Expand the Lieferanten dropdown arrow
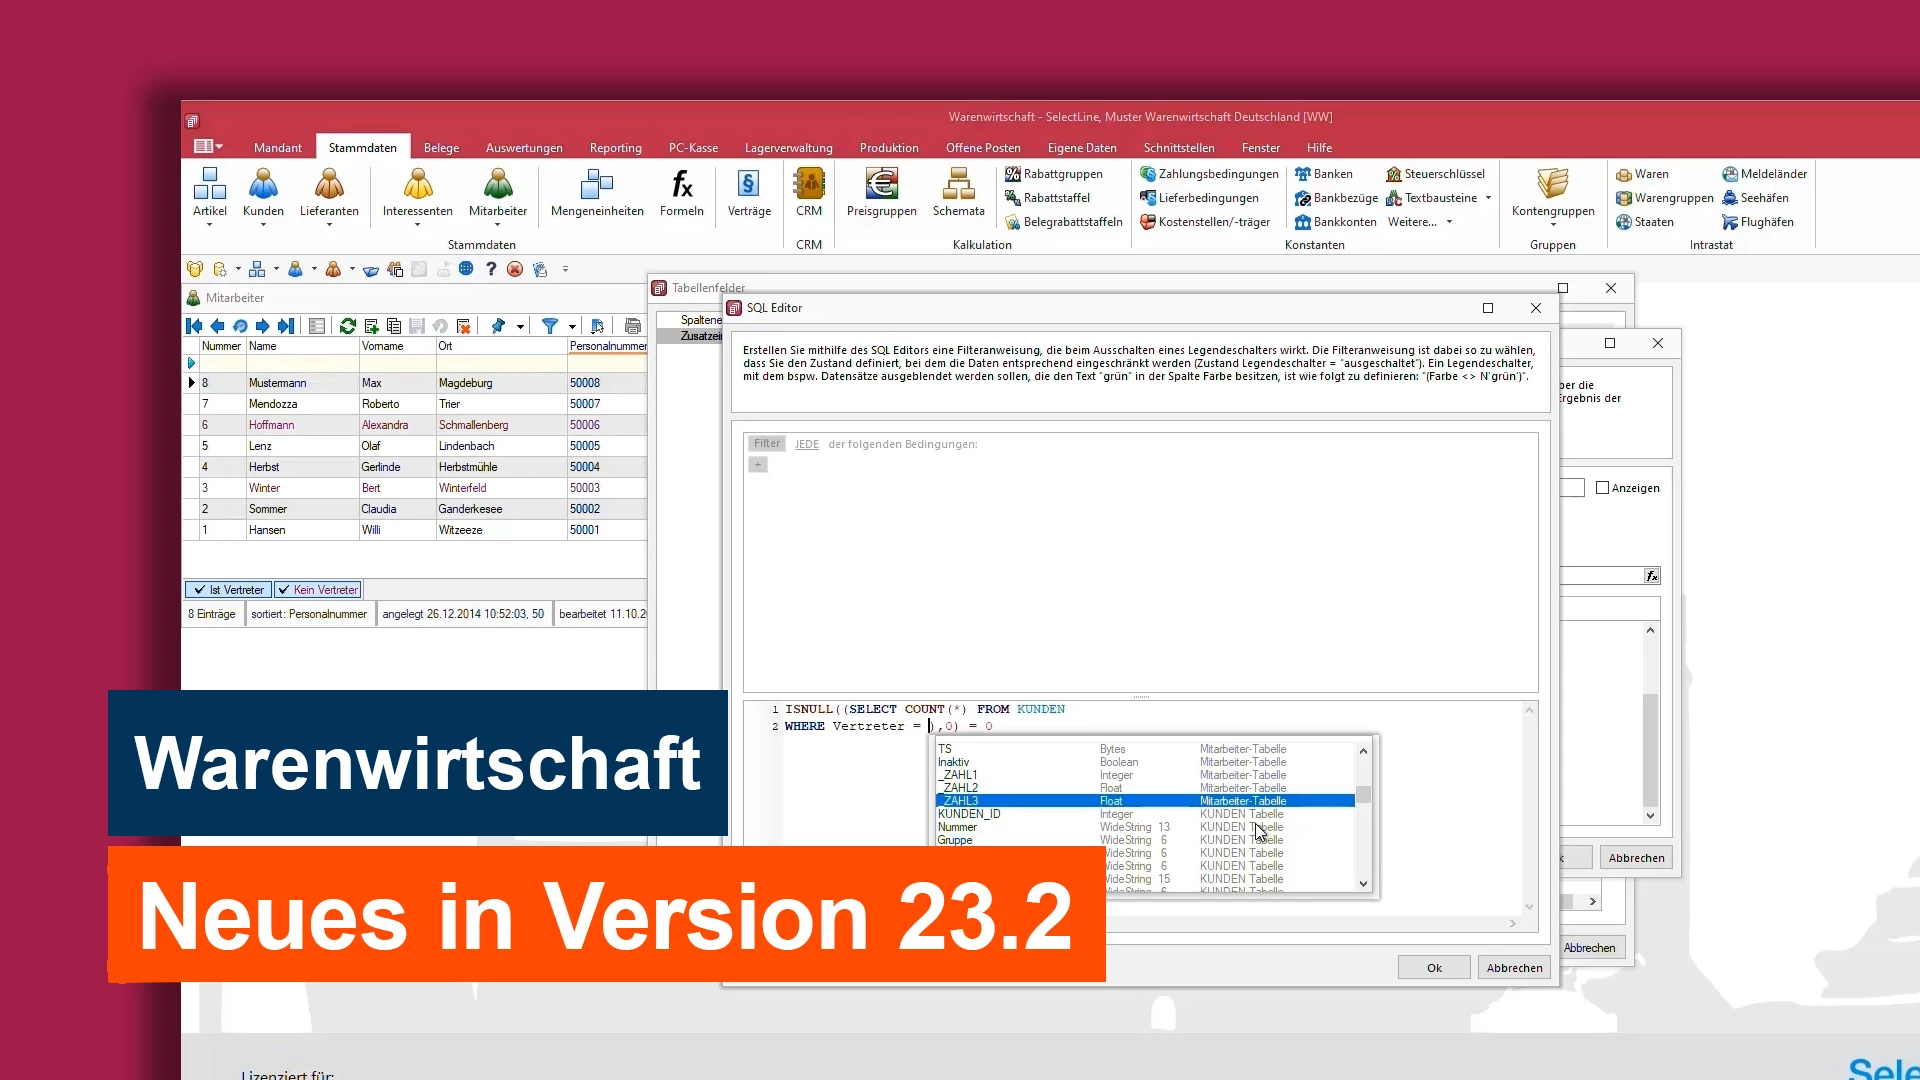Image resolution: width=1920 pixels, height=1080 pixels. click(329, 225)
